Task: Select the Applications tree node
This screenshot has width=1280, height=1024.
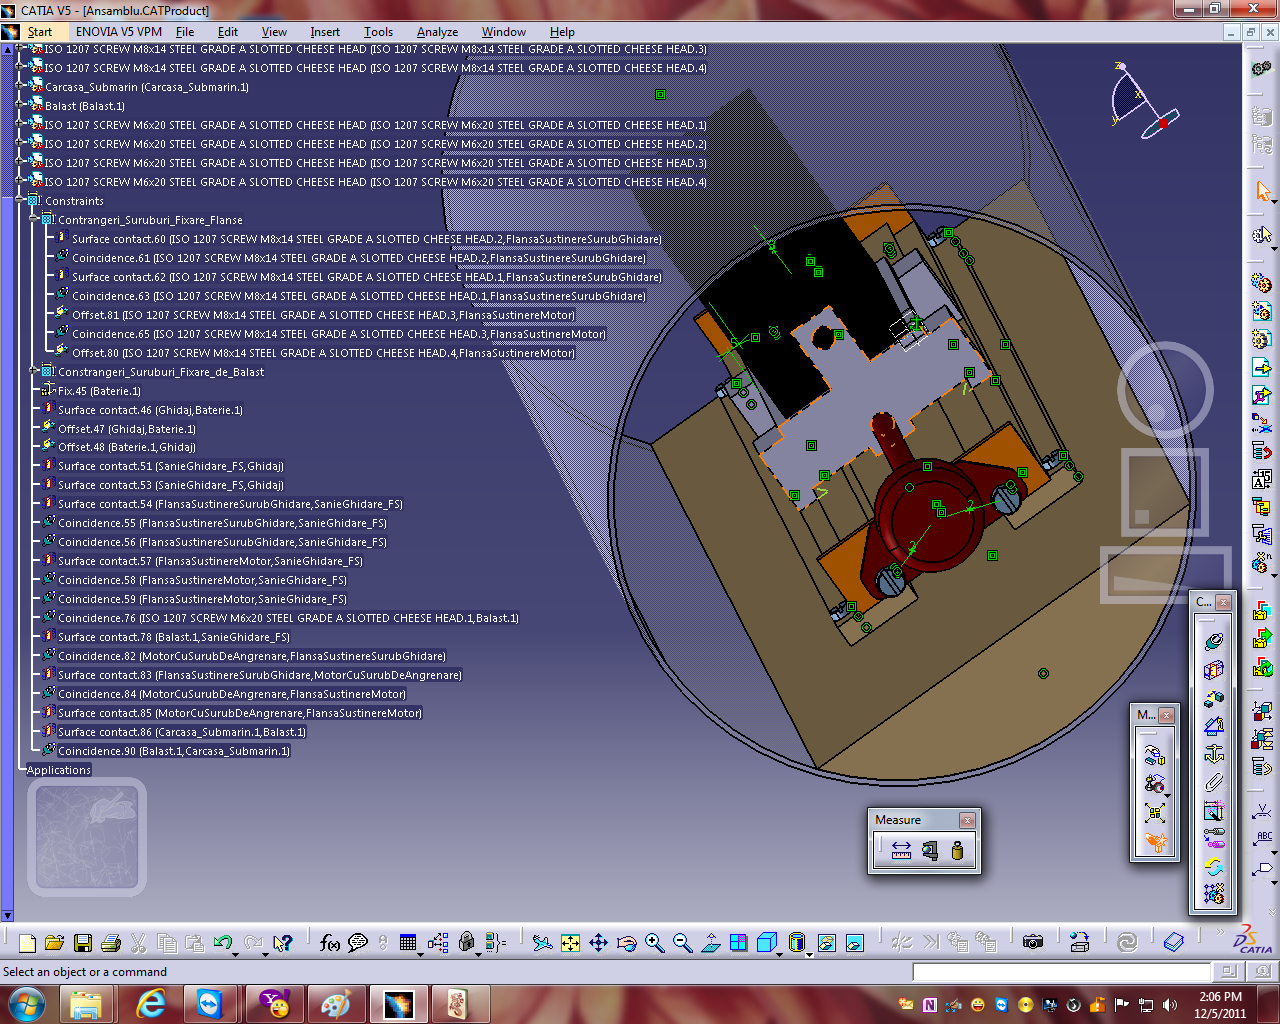Action: click(x=59, y=770)
